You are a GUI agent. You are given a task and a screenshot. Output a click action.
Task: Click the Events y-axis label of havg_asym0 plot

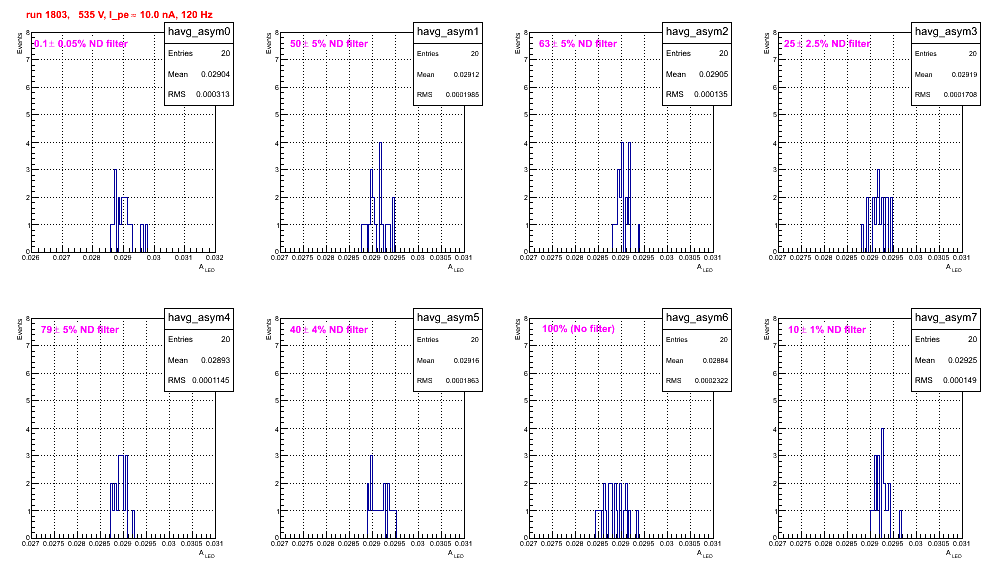click(19, 43)
